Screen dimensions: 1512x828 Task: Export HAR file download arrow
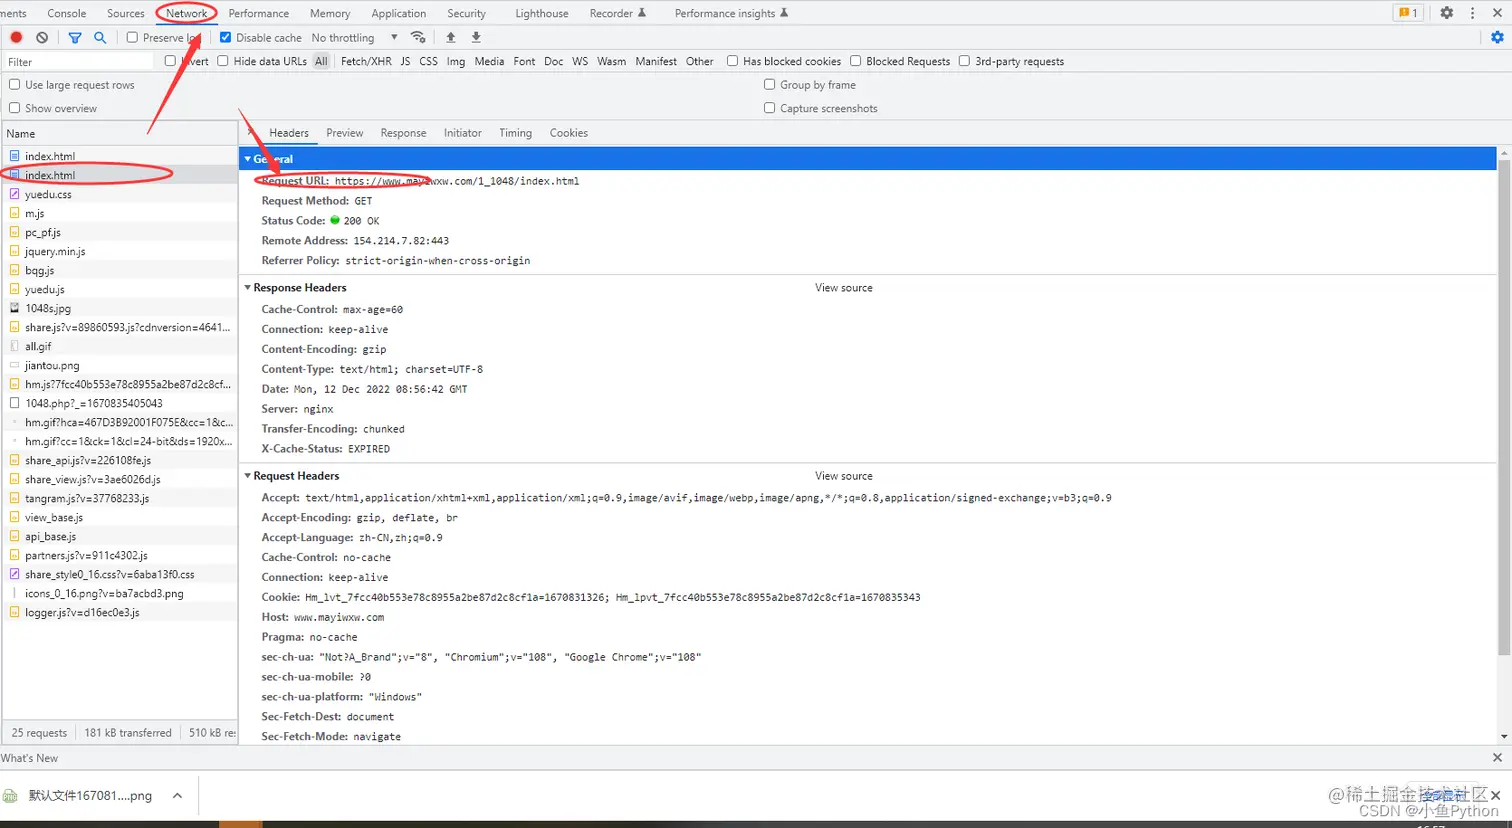[476, 37]
